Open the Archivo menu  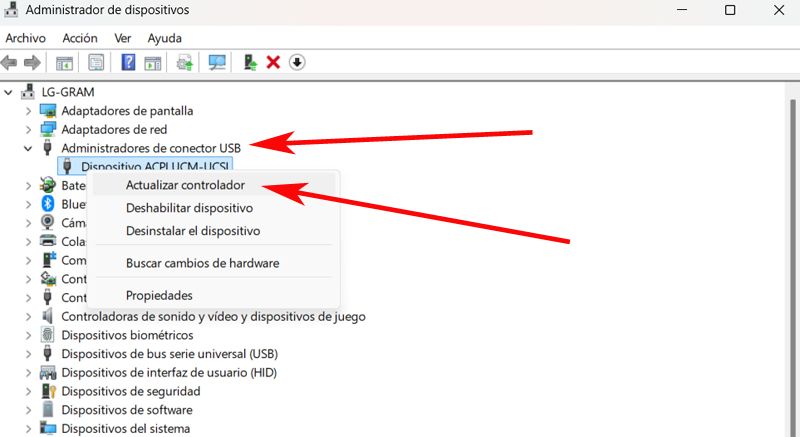point(26,38)
